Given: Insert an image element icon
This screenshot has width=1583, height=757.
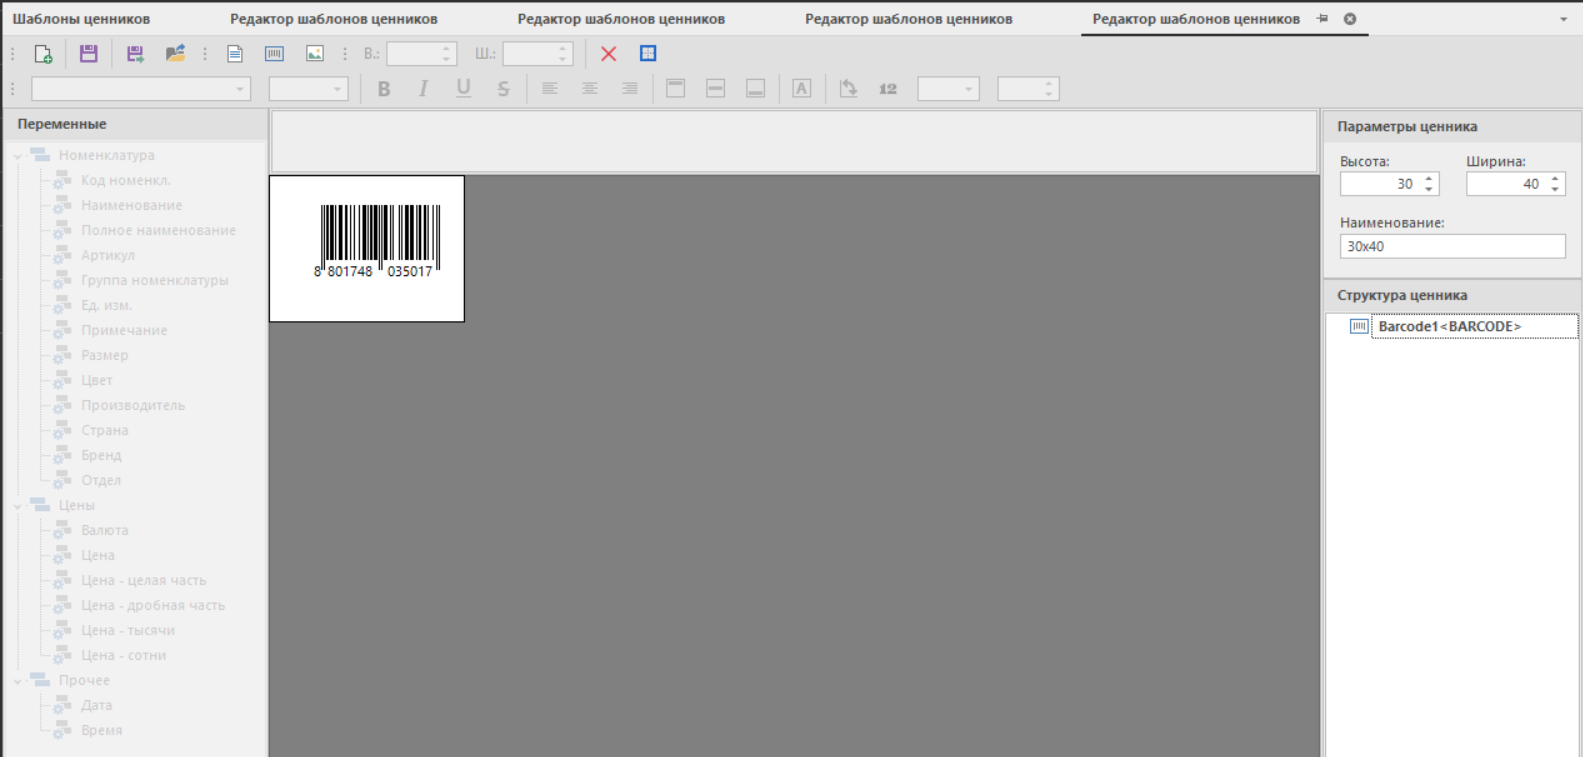Looking at the screenshot, I should point(315,54).
